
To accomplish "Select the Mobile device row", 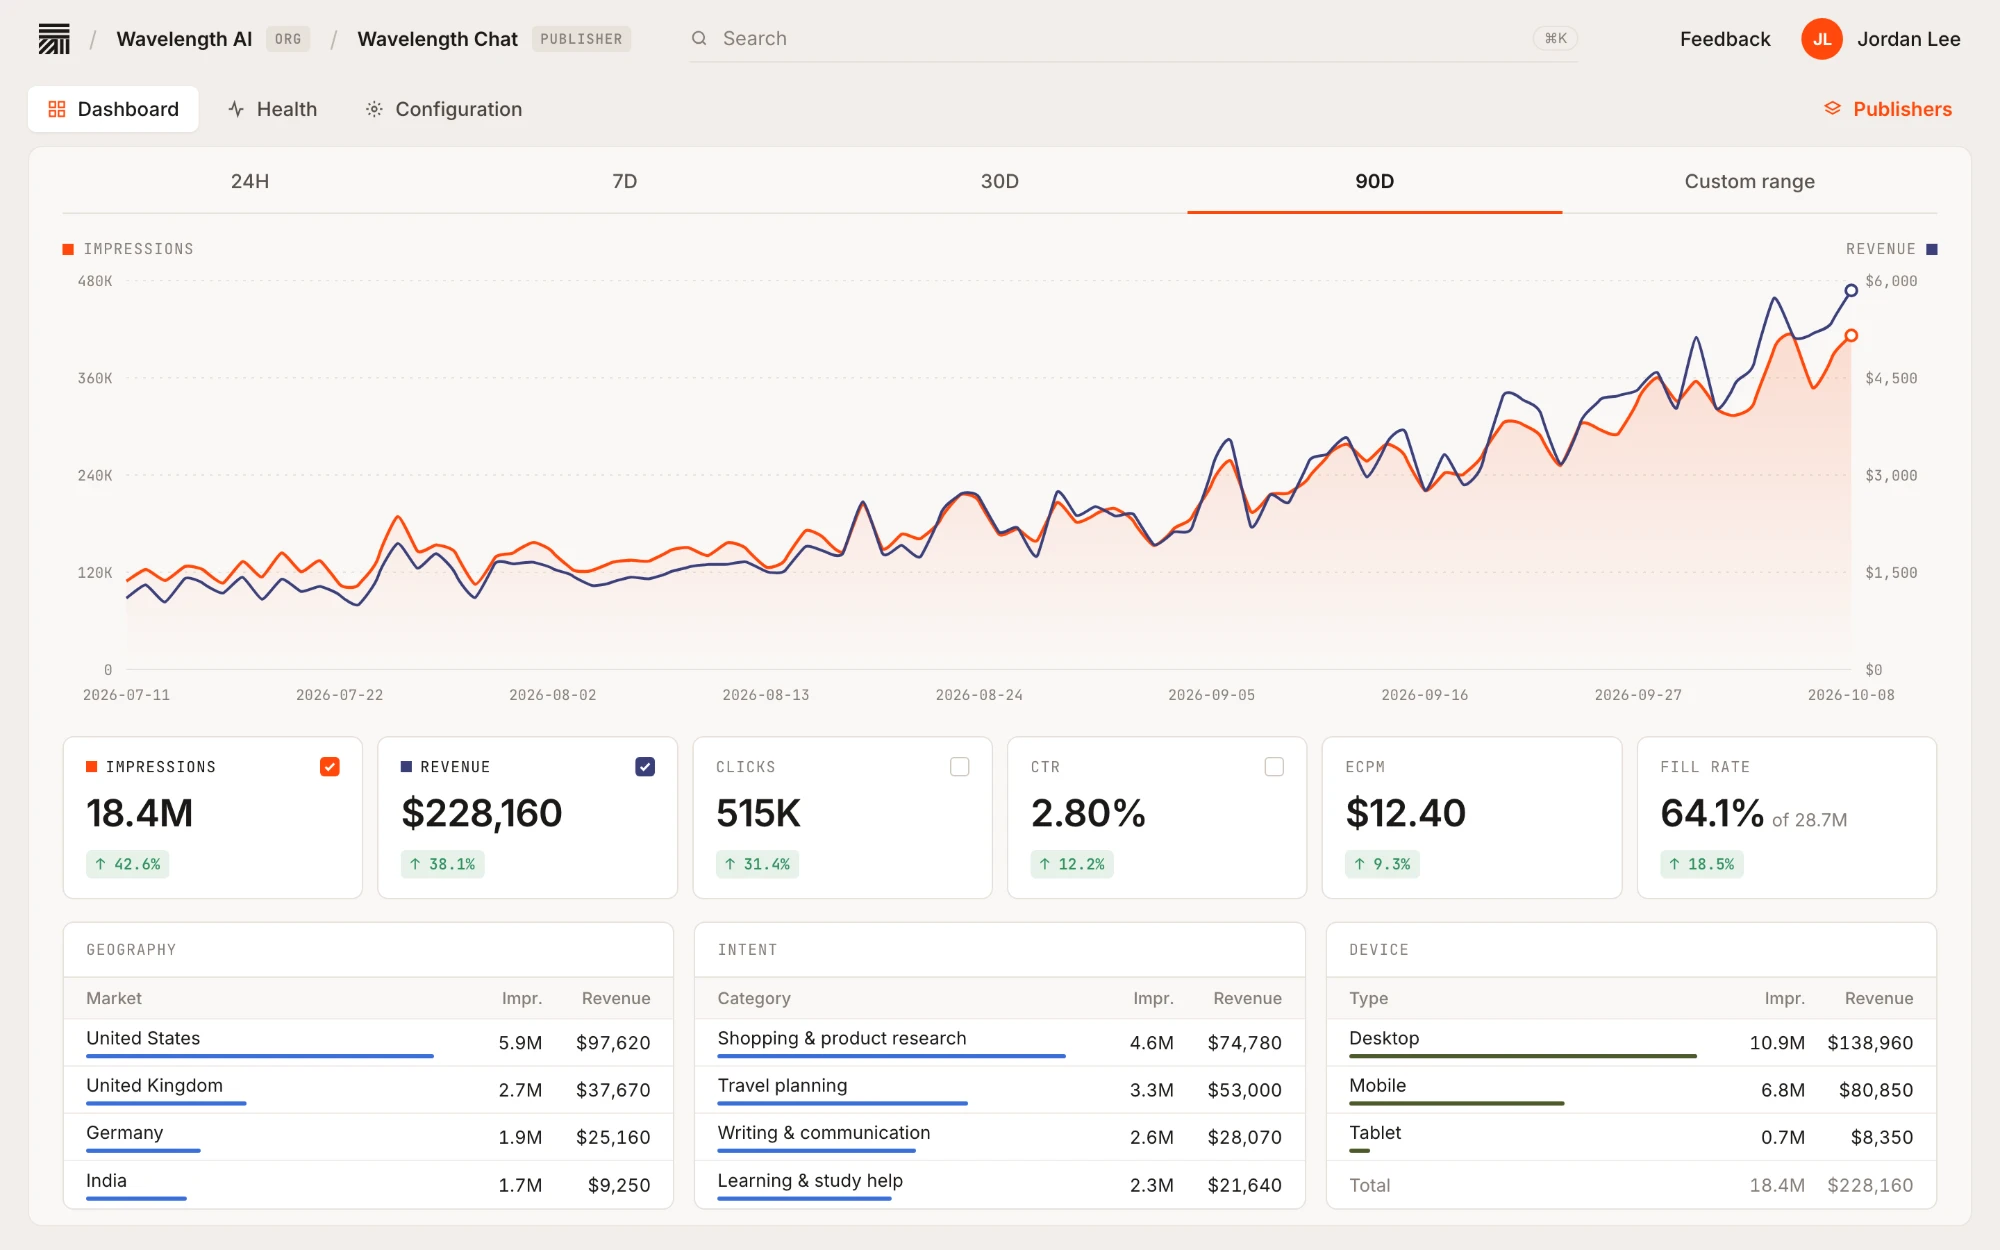I will point(1631,1090).
